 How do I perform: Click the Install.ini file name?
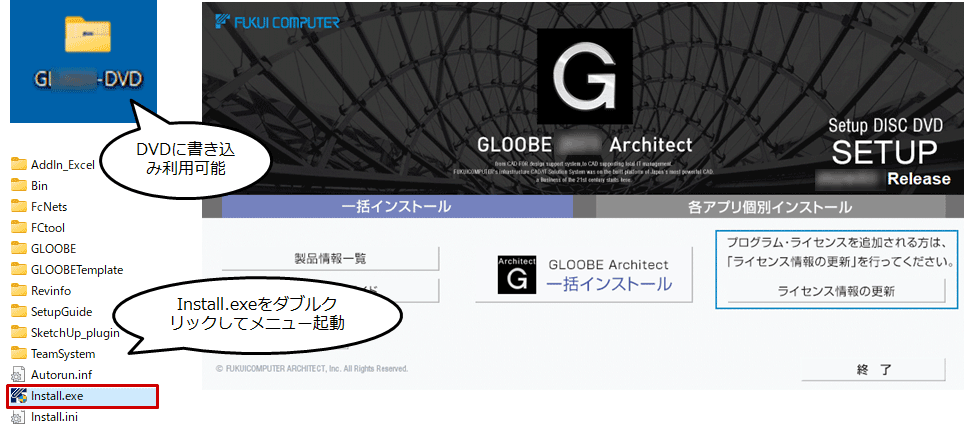(x=55, y=417)
